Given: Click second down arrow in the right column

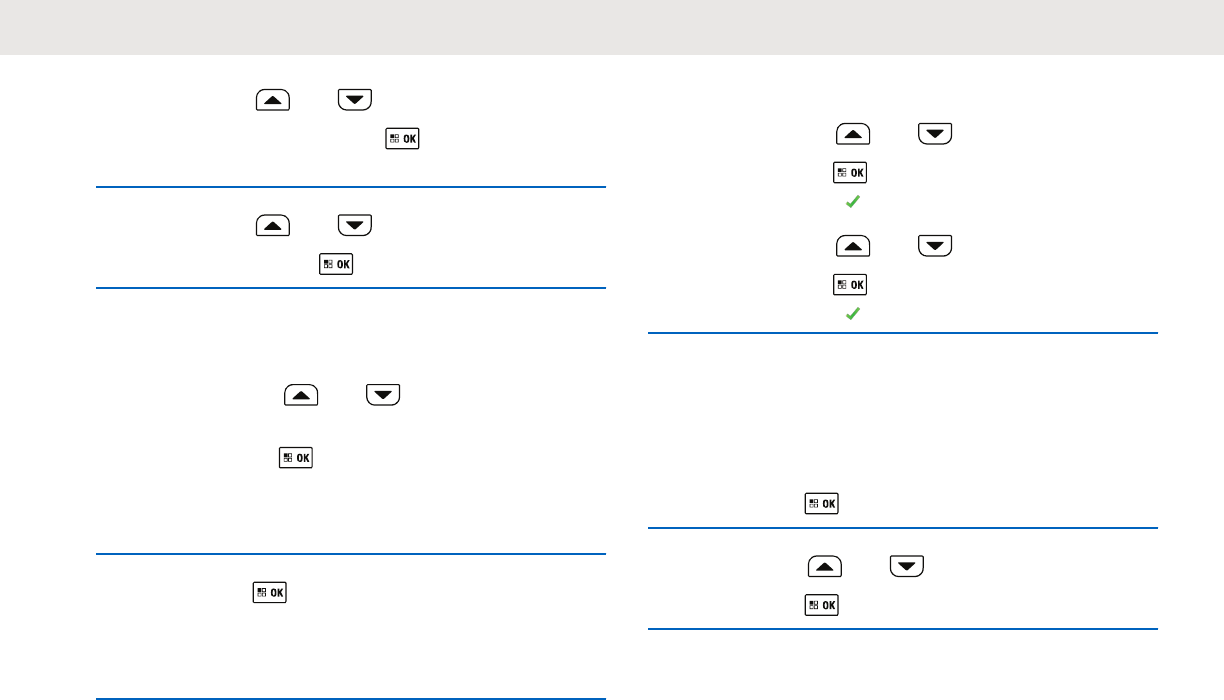Looking at the screenshot, I should click(x=935, y=245).
